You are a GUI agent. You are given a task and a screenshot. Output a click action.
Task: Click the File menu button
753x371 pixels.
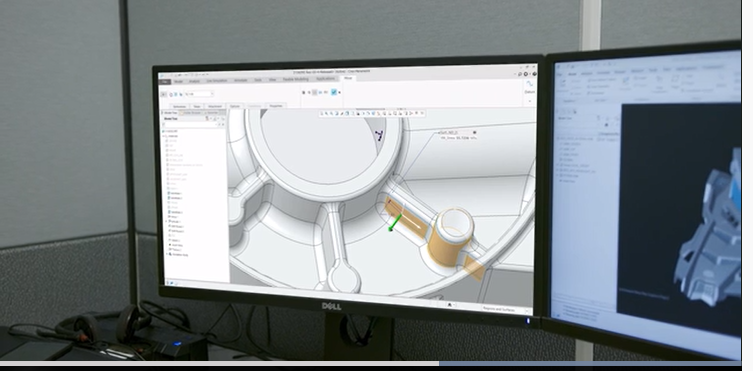point(165,82)
